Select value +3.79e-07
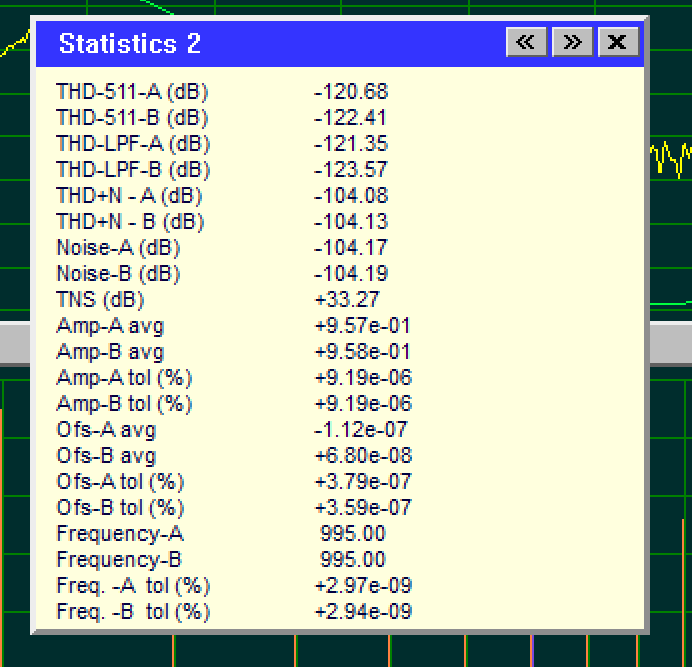Image resolution: width=692 pixels, height=667 pixels. point(362,482)
